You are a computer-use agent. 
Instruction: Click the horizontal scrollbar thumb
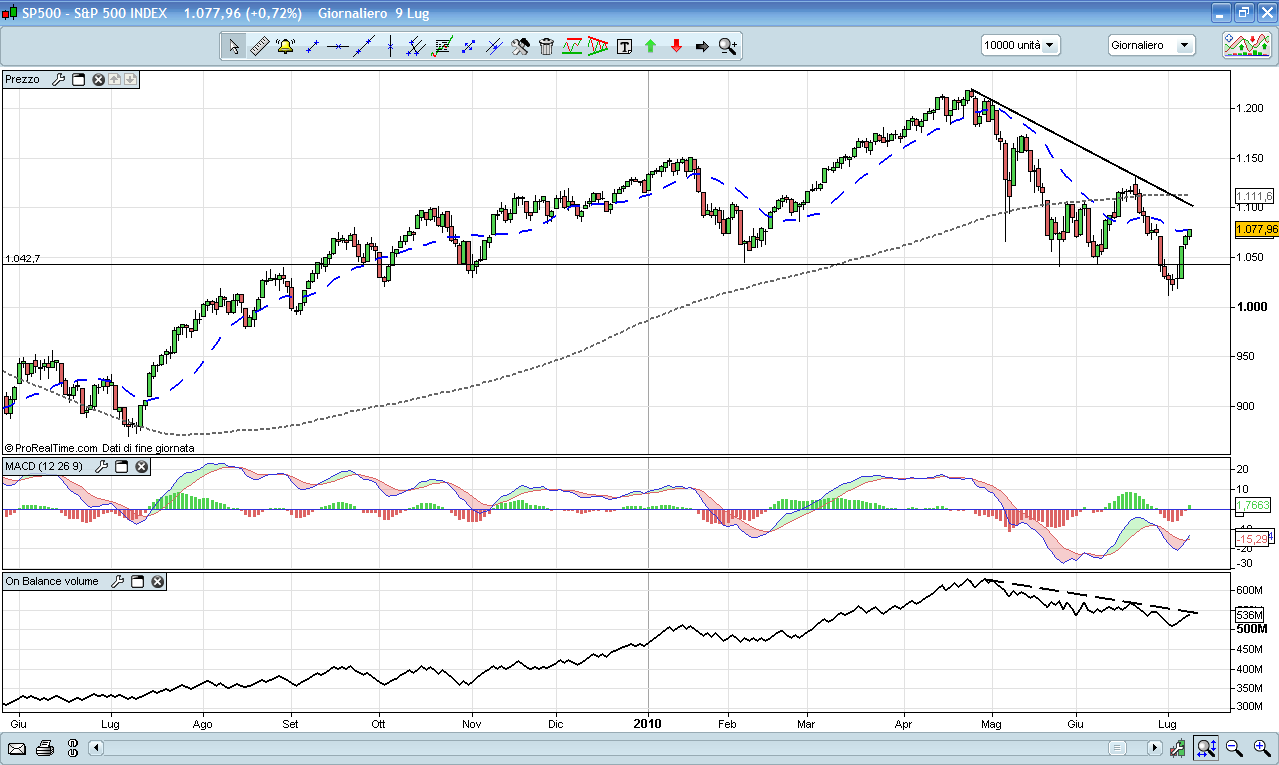tap(1116, 748)
